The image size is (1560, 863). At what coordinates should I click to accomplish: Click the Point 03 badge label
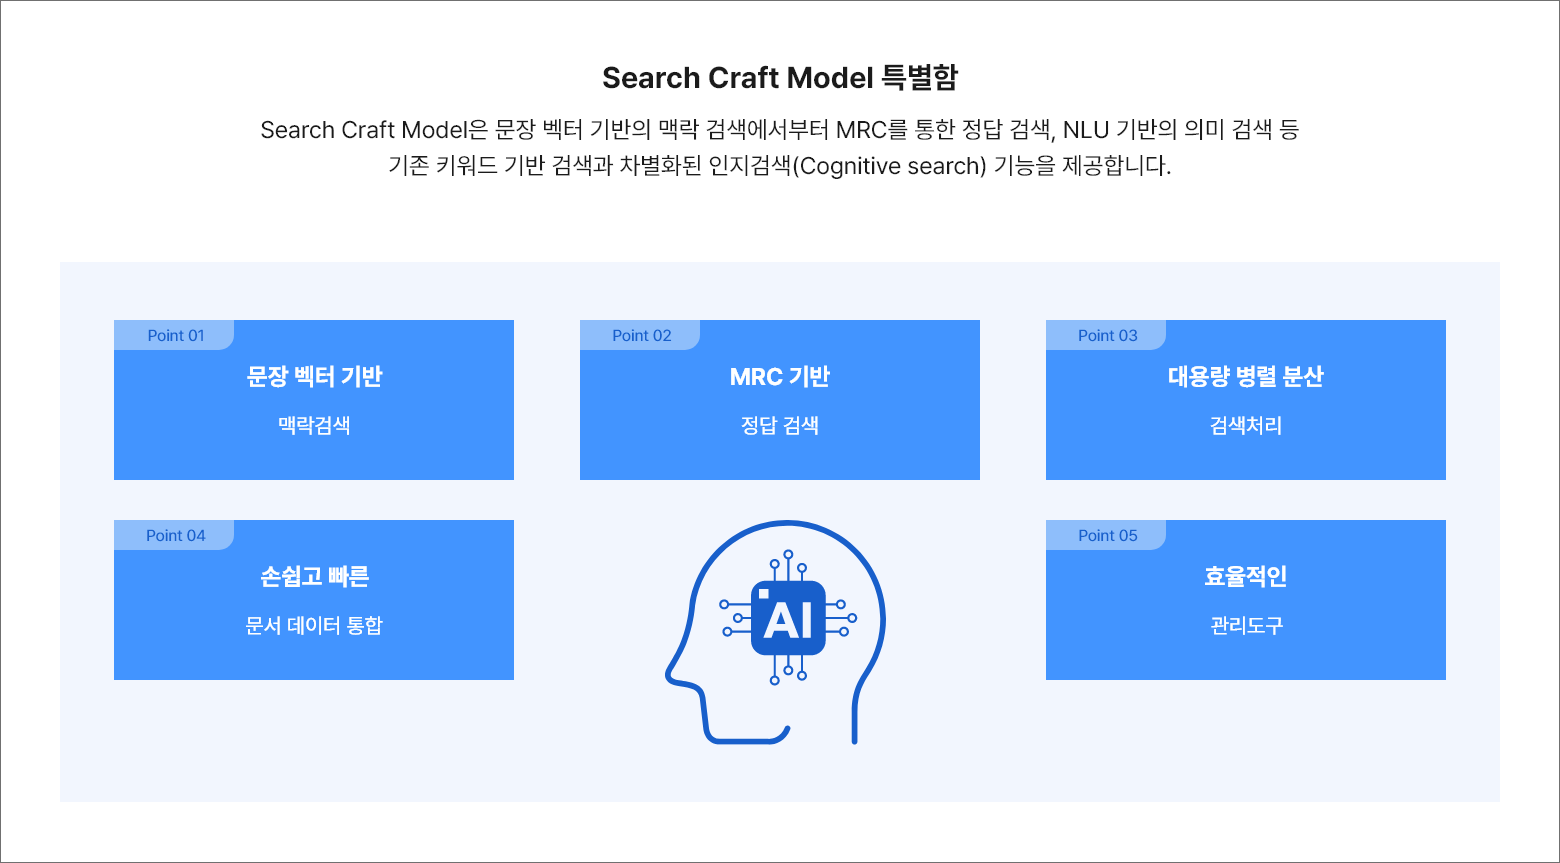pyautogui.click(x=1107, y=336)
